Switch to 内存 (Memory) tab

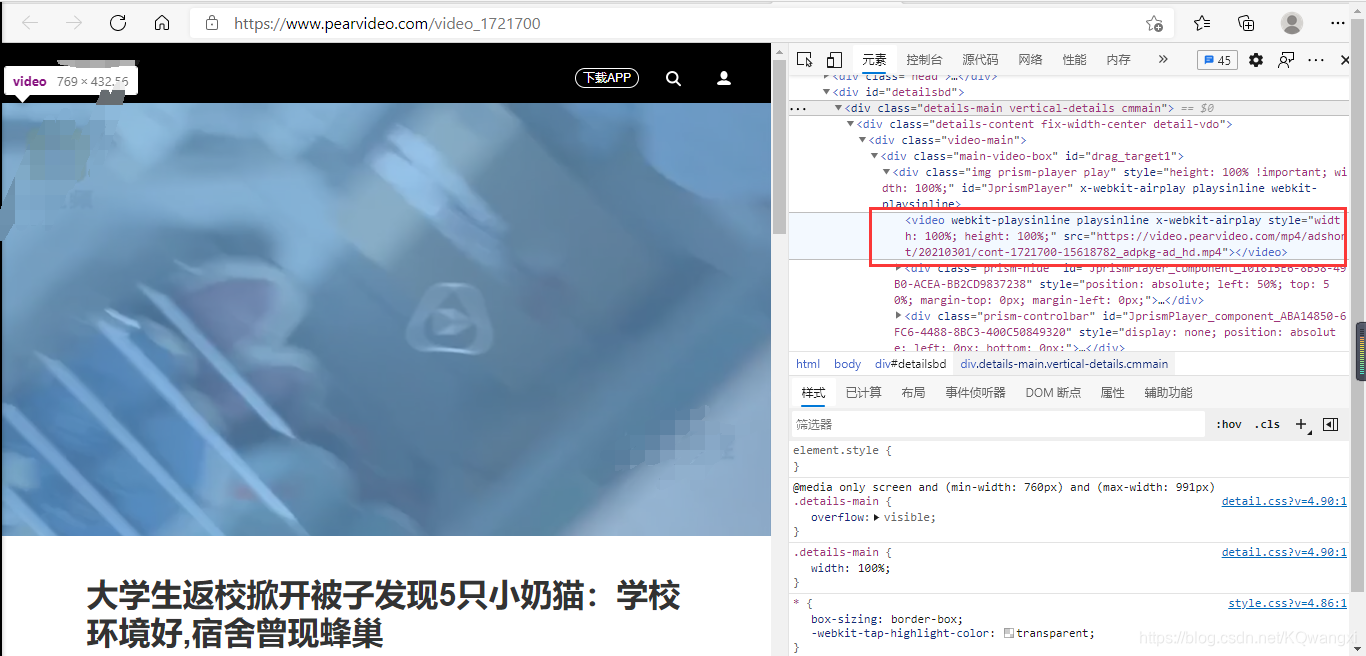[1118, 60]
